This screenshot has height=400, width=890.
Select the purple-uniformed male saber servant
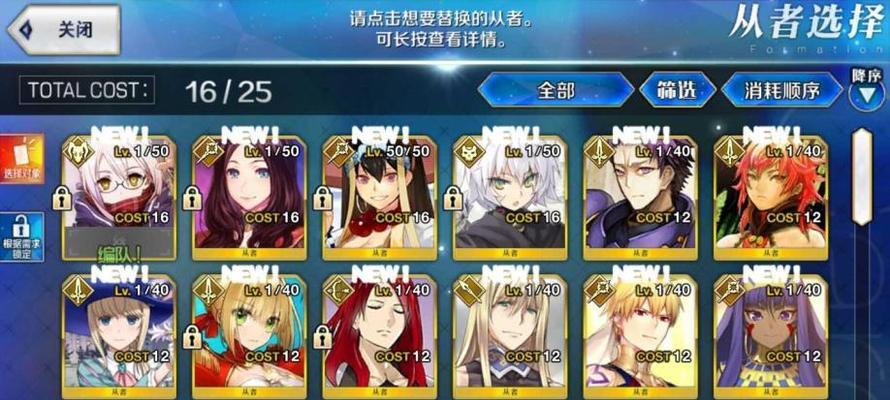[640, 197]
